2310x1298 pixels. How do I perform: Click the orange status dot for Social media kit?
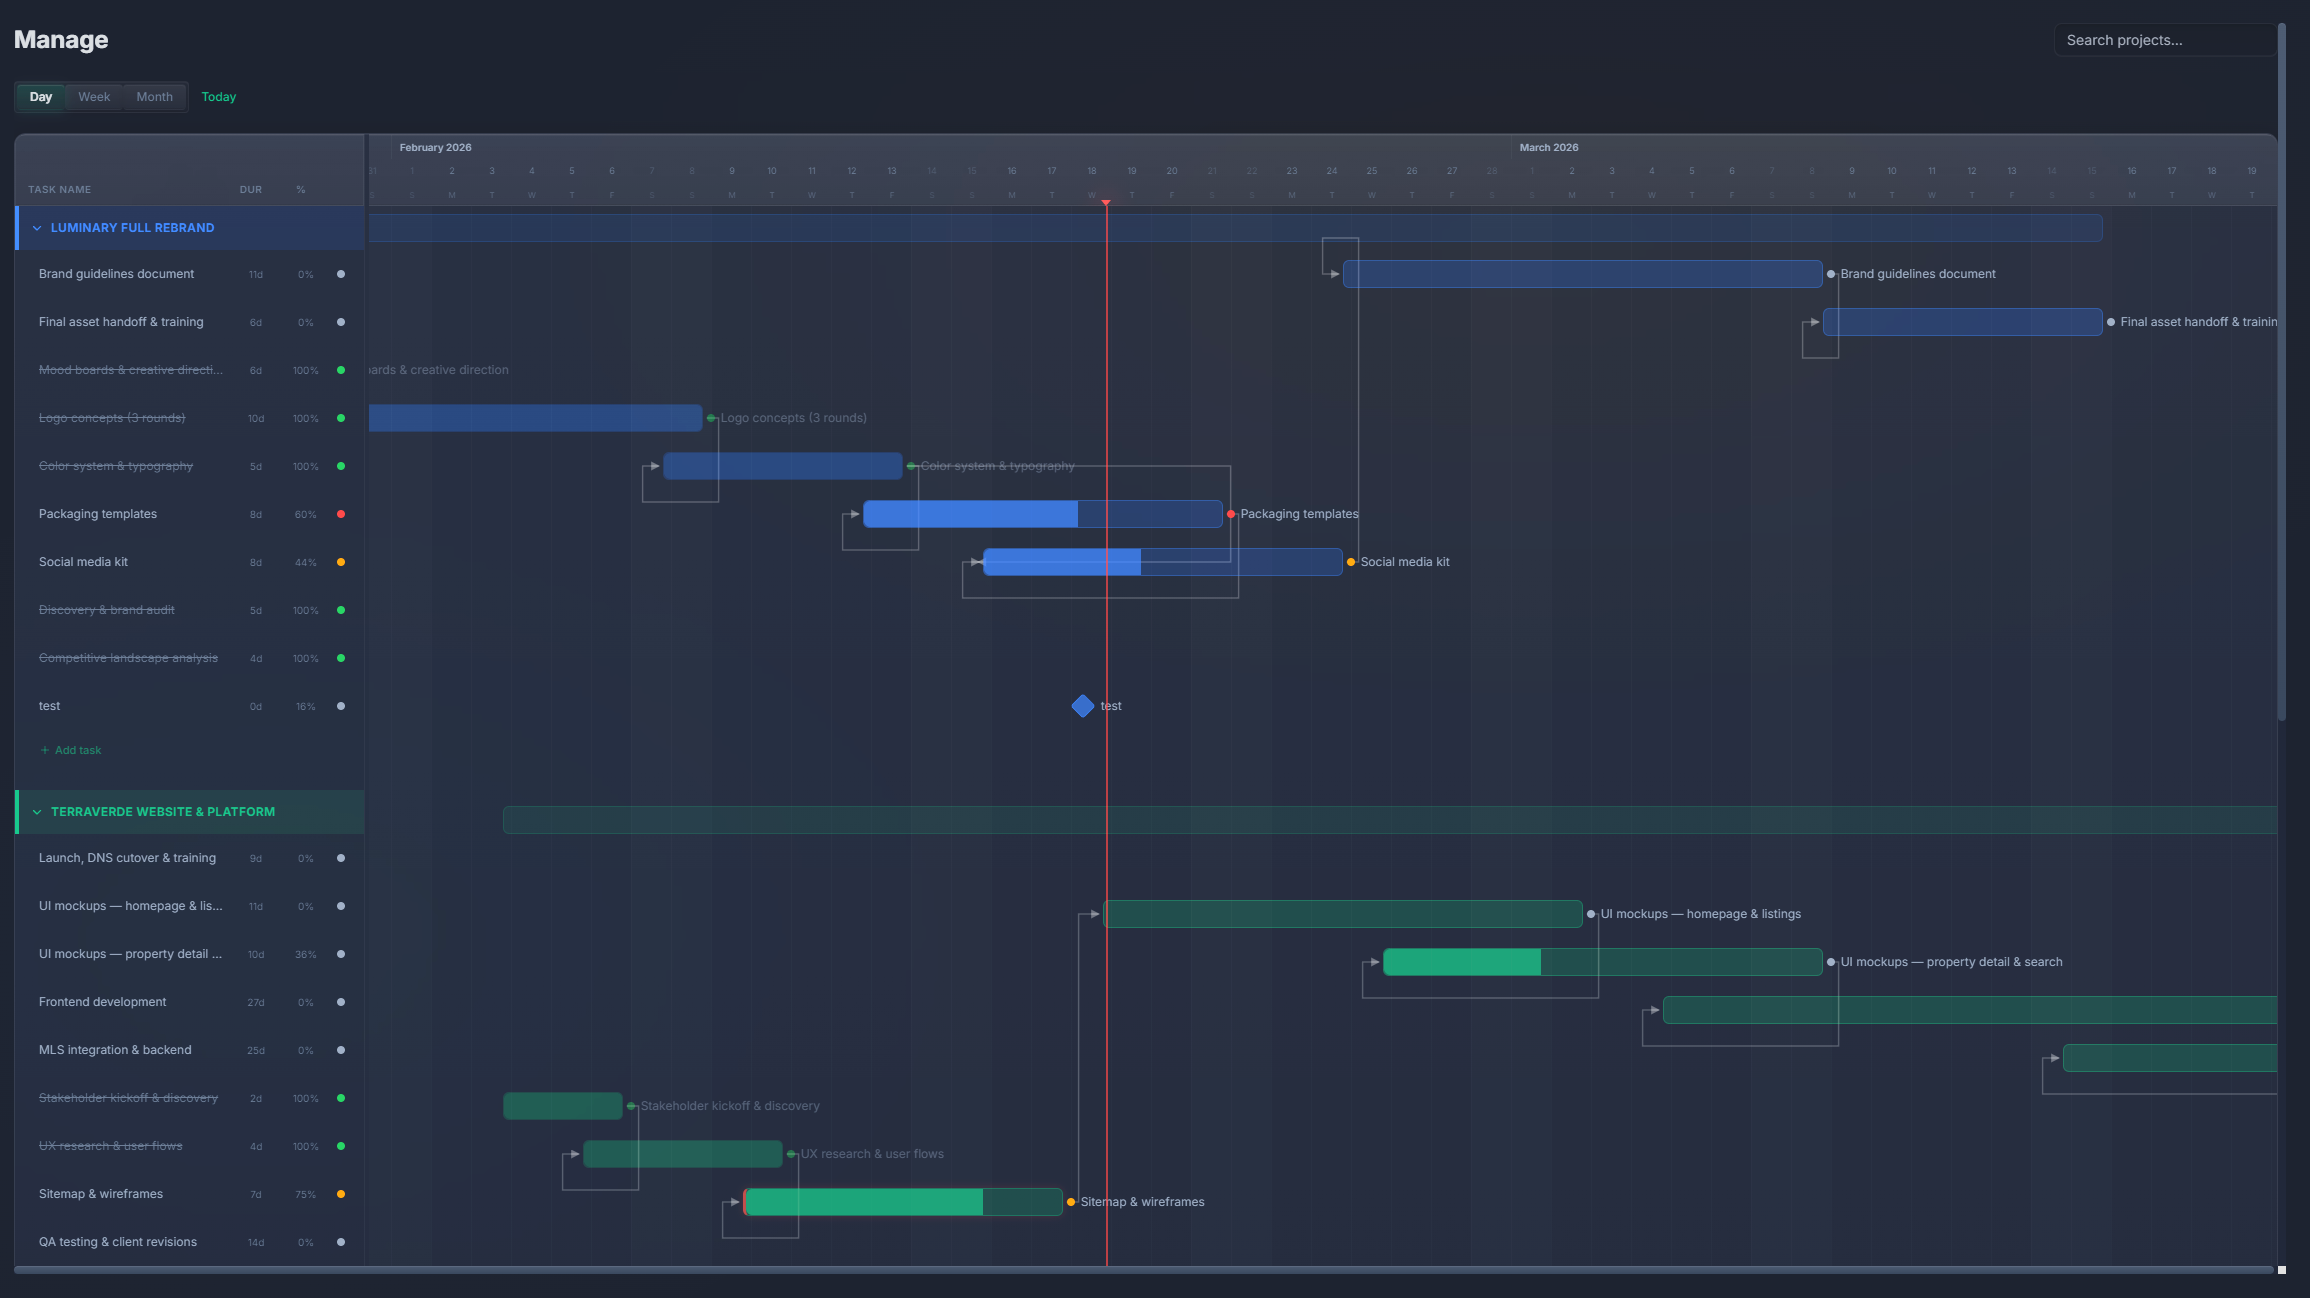tap(341, 562)
